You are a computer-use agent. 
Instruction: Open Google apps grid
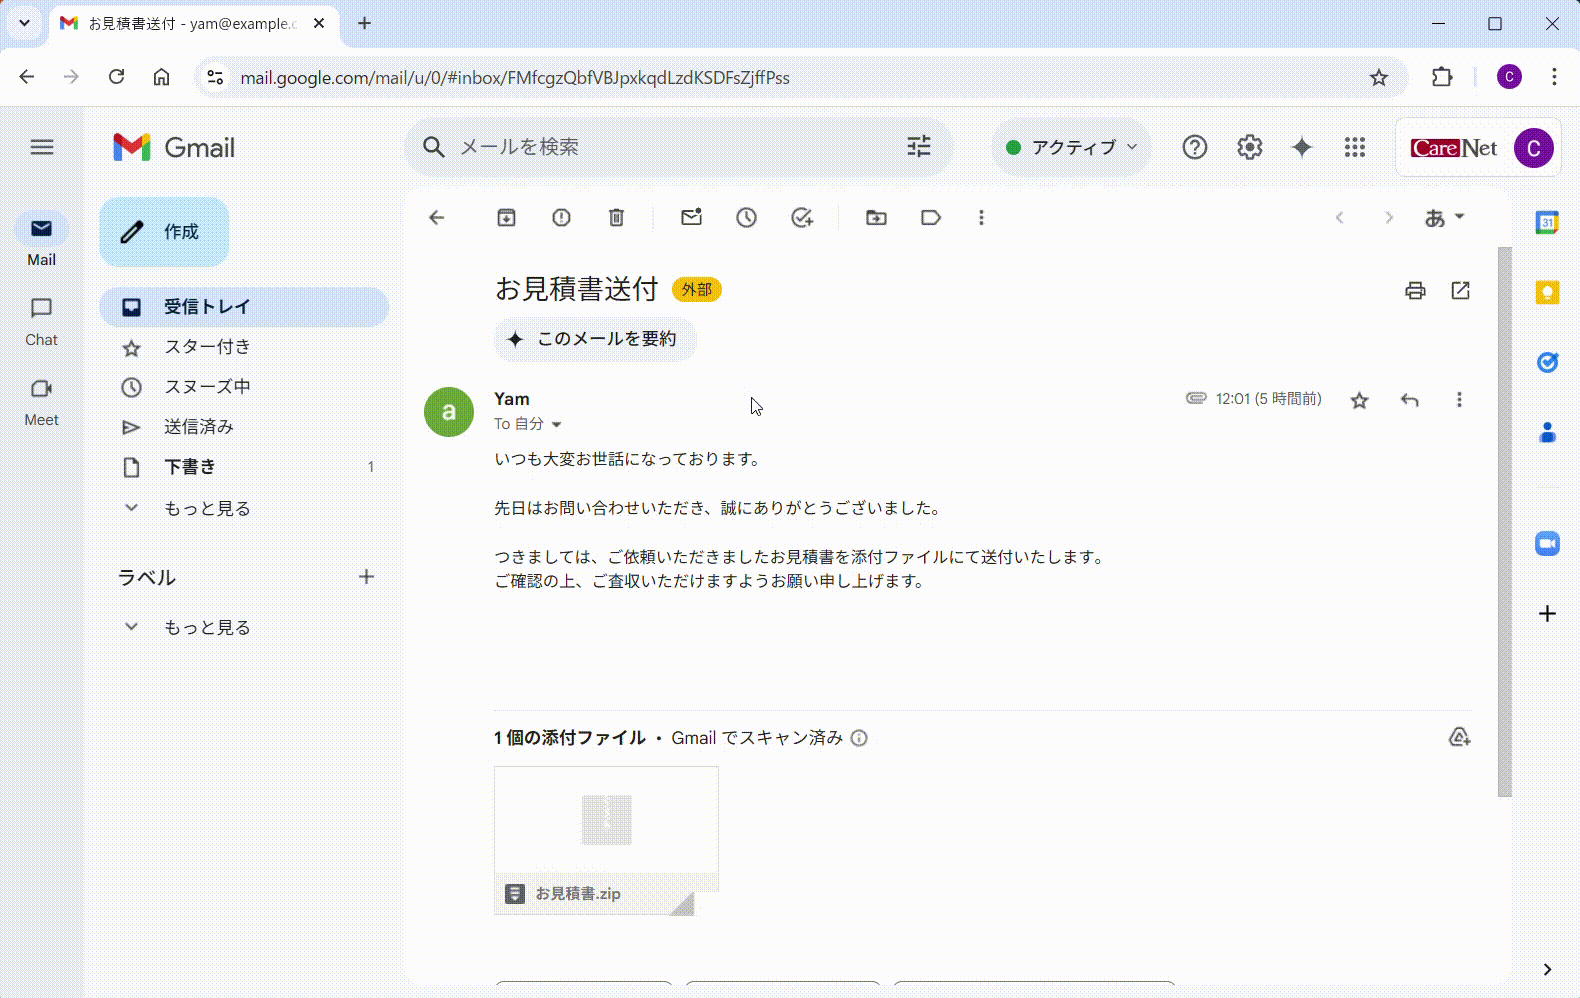pyautogui.click(x=1355, y=147)
